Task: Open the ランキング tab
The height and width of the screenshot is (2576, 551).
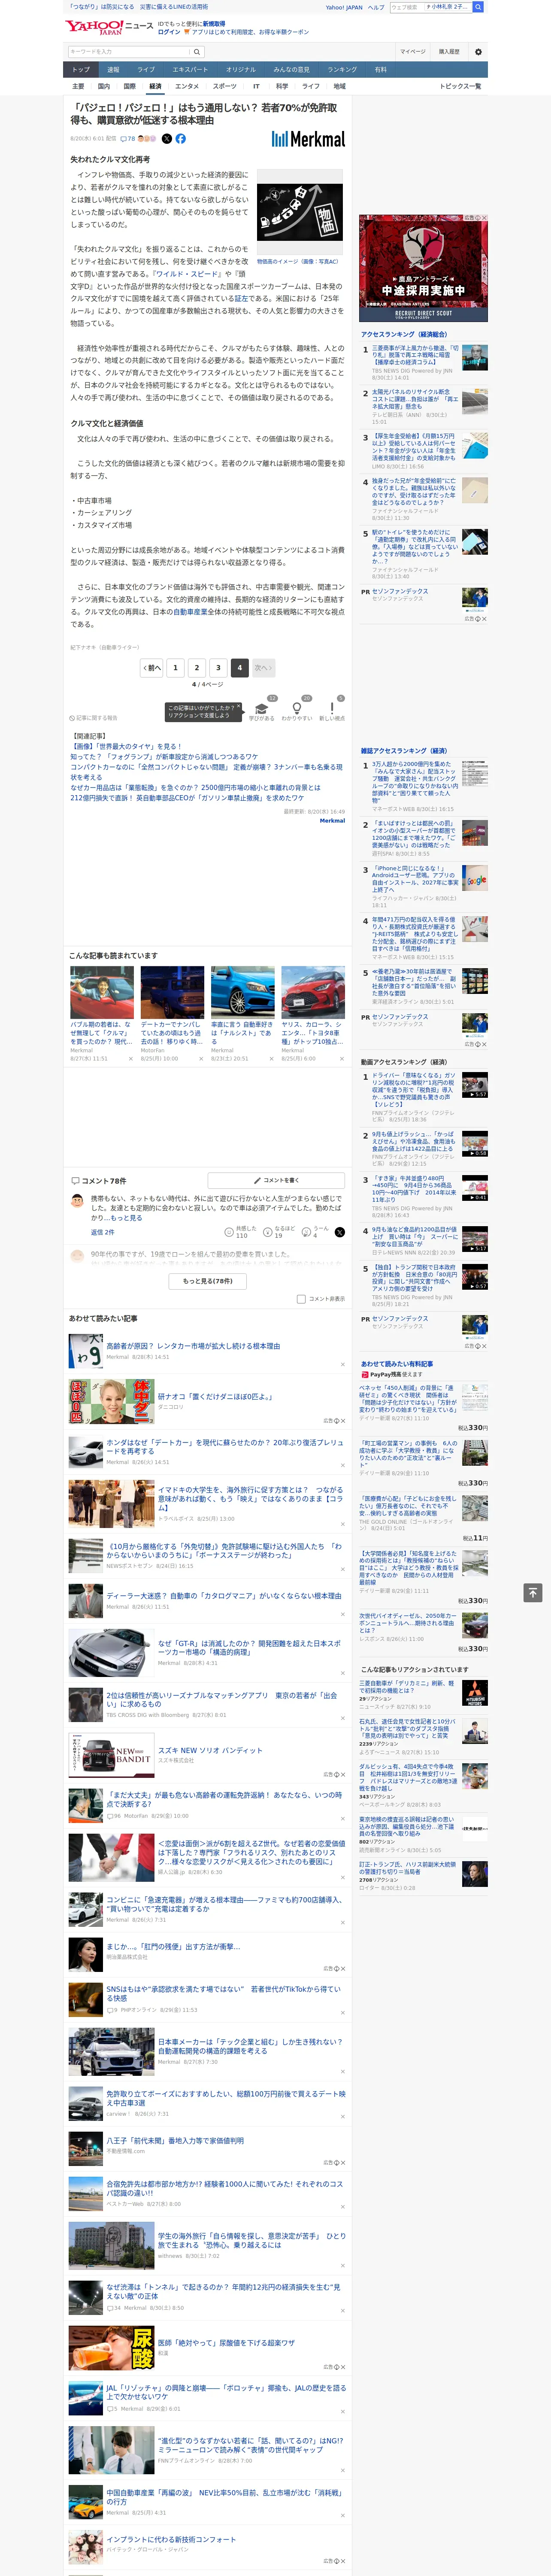Action: (x=342, y=70)
